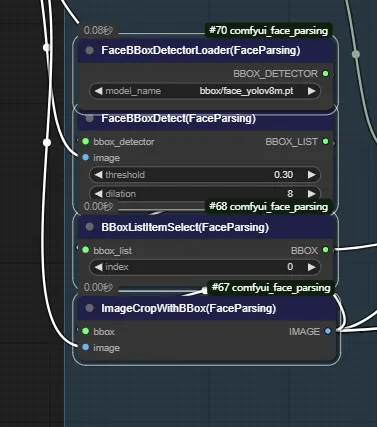Screen dimensions: 377x427
Task: Click the dilation value 8
Action: point(290,194)
